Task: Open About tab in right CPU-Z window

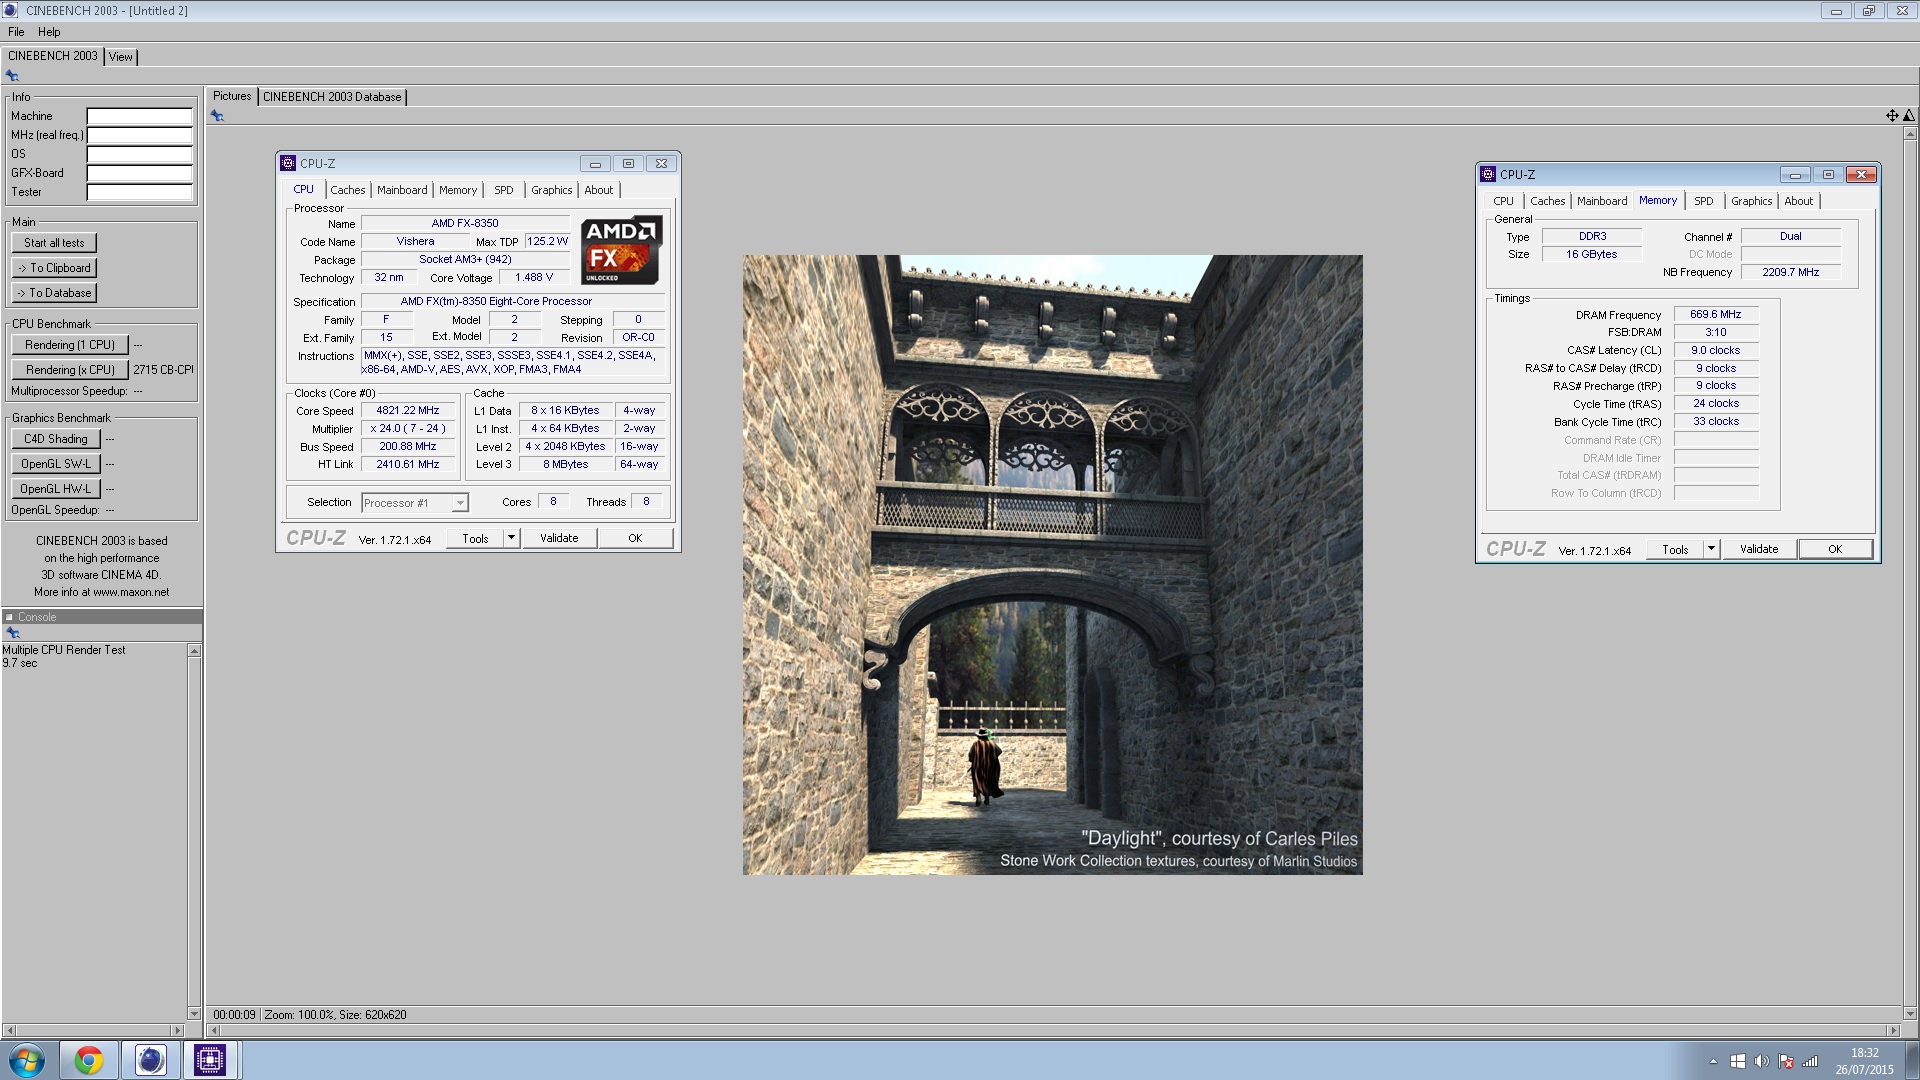Action: click(x=1799, y=201)
